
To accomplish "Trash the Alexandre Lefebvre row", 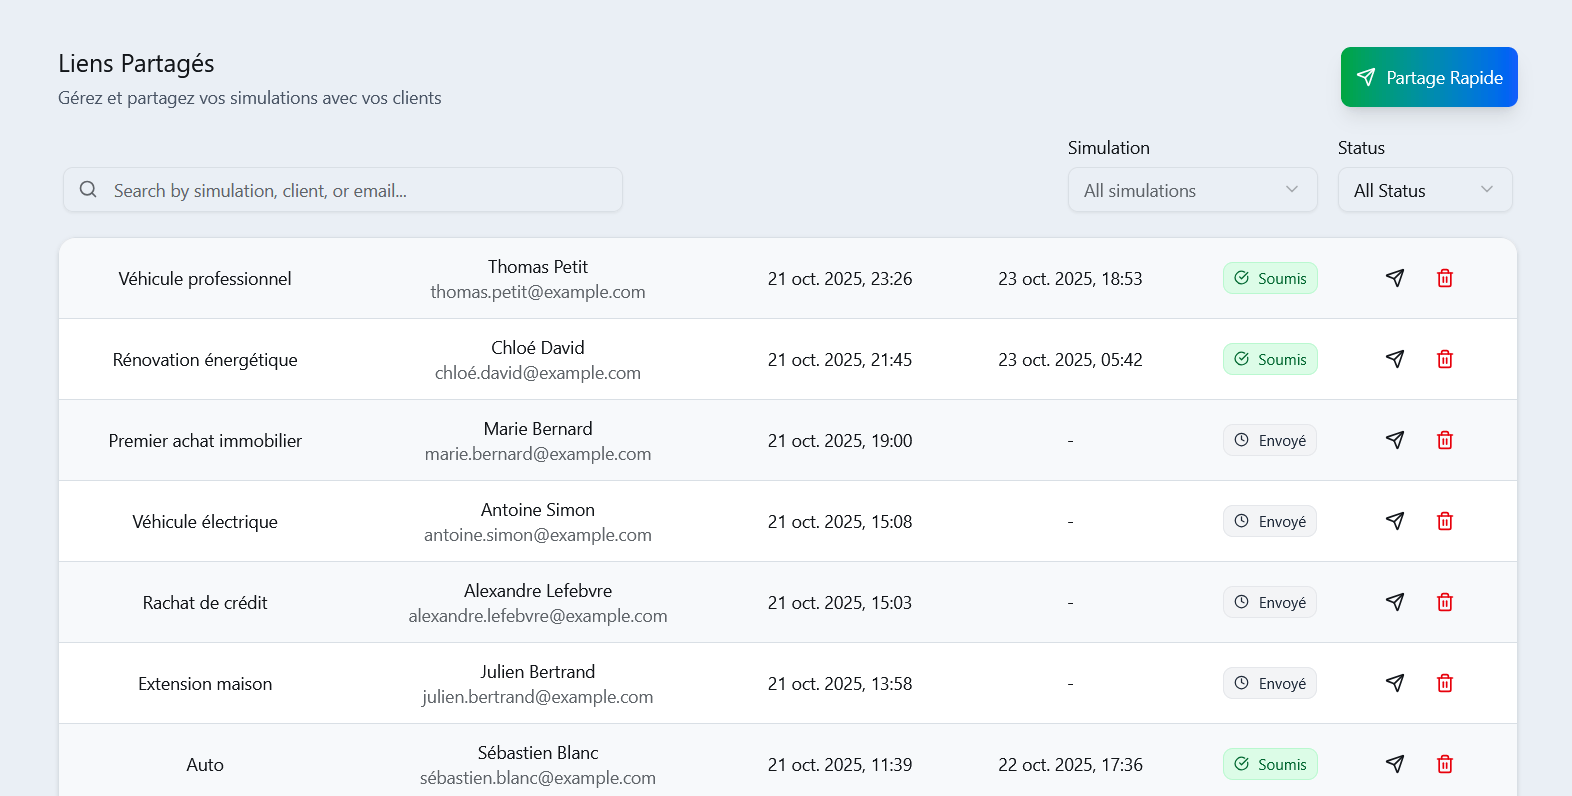I will tap(1445, 602).
